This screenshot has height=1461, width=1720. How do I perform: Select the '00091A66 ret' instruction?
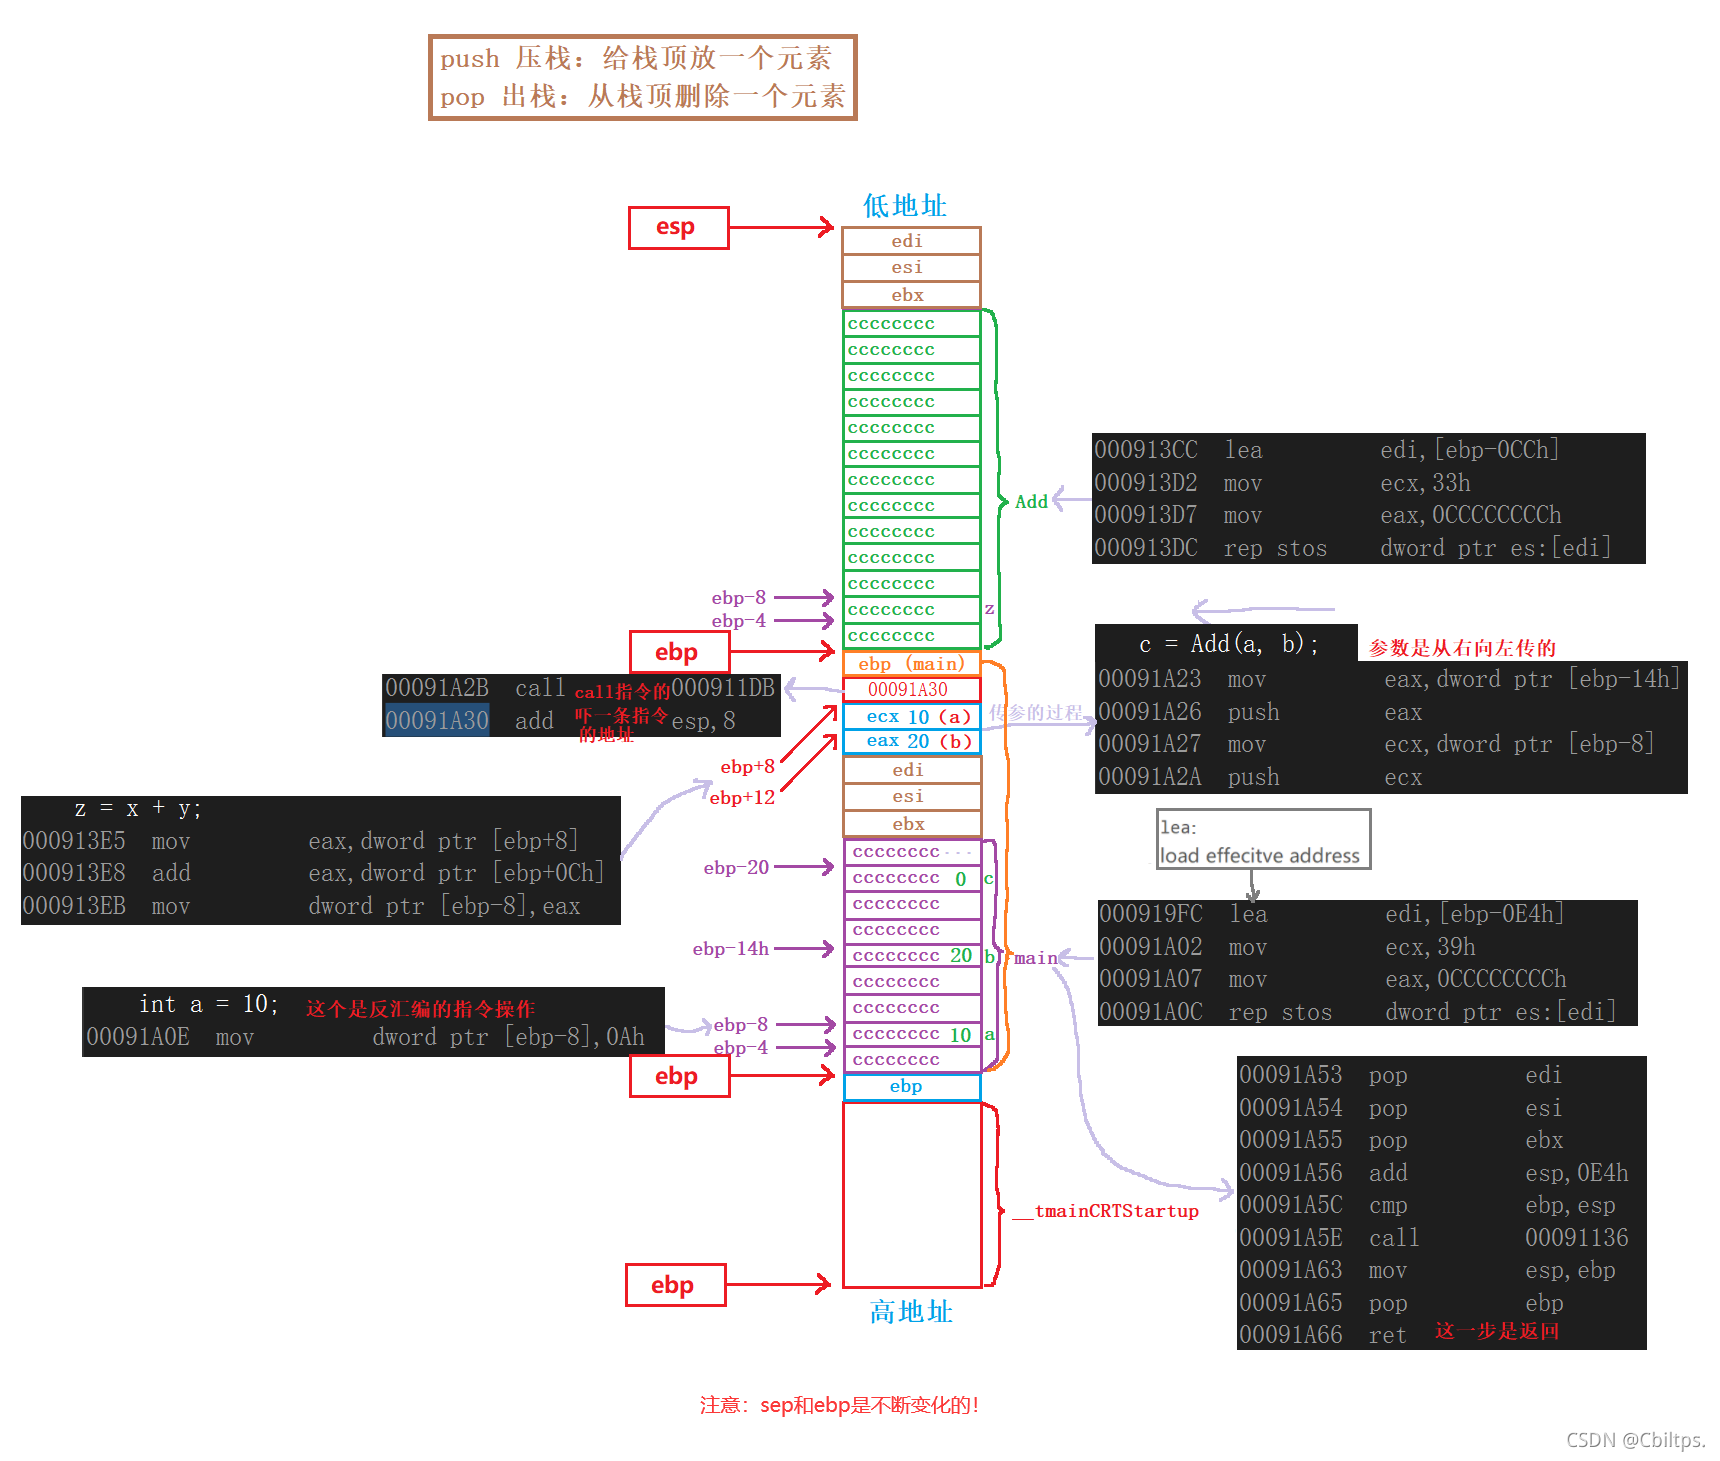(1323, 1335)
